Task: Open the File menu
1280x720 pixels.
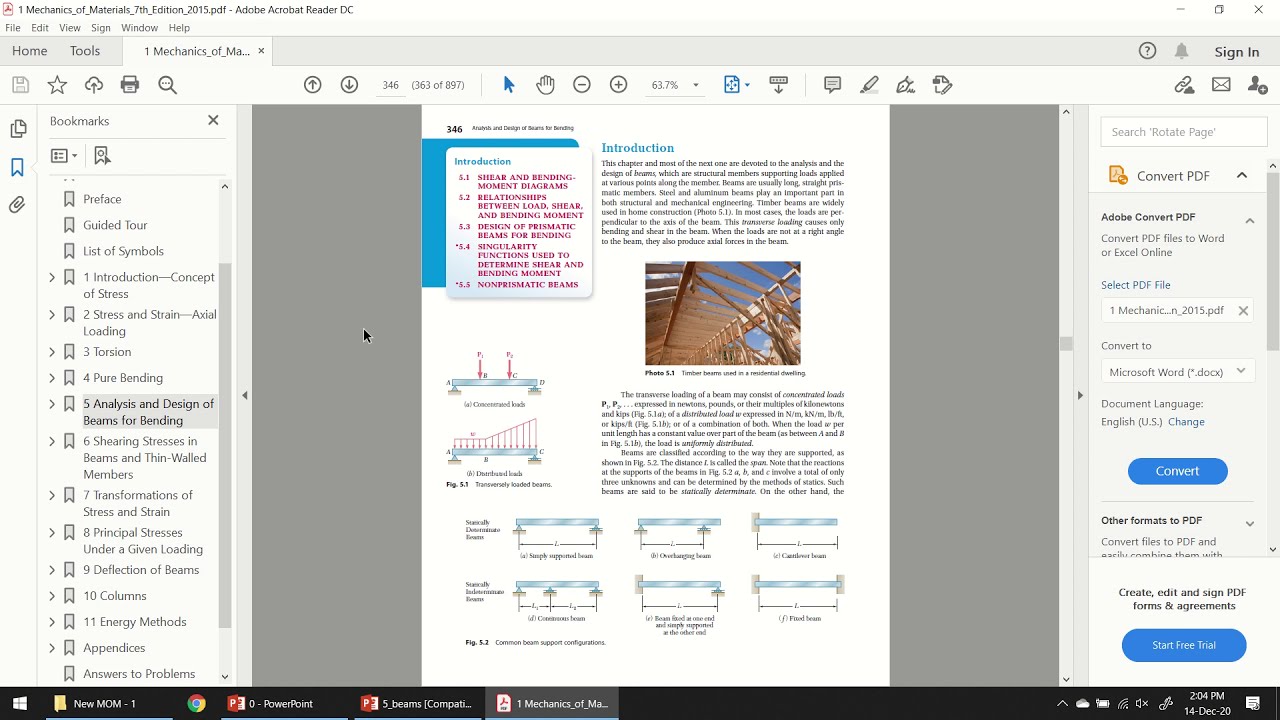Action: [13, 28]
